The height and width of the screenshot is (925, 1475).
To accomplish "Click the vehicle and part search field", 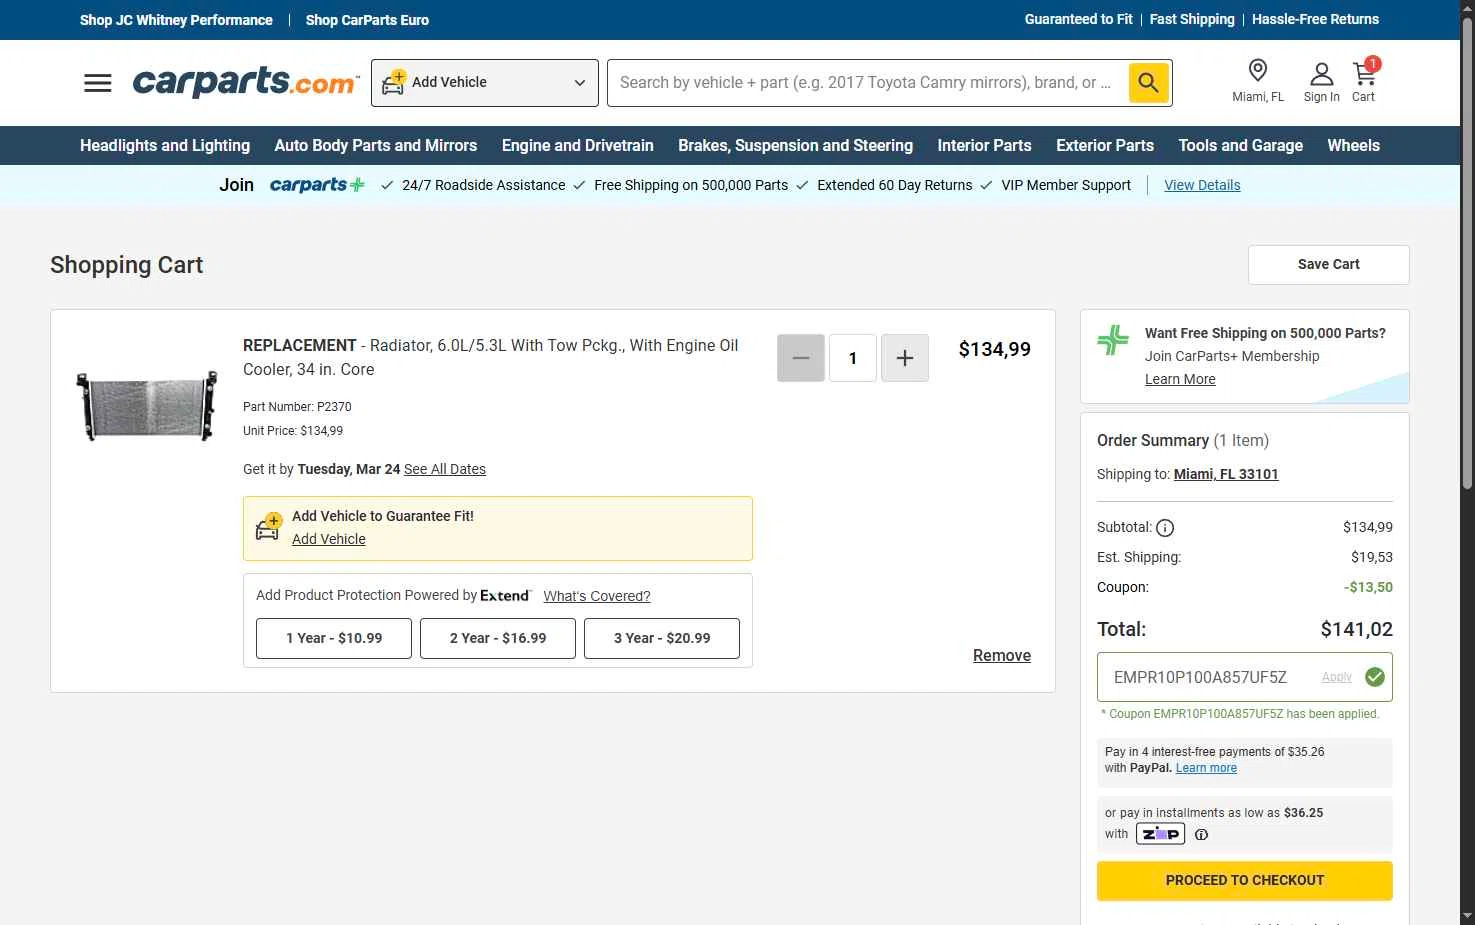I will [867, 83].
